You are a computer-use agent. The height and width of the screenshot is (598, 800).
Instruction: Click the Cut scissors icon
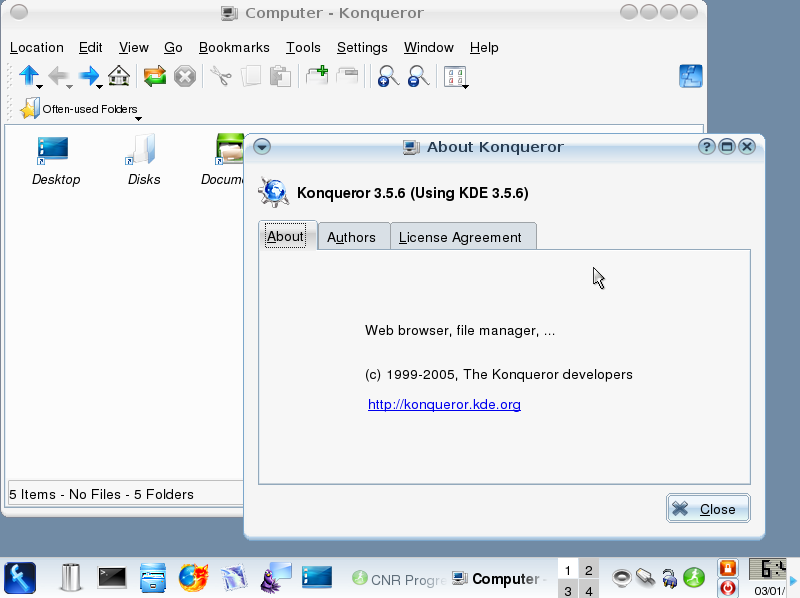point(220,77)
